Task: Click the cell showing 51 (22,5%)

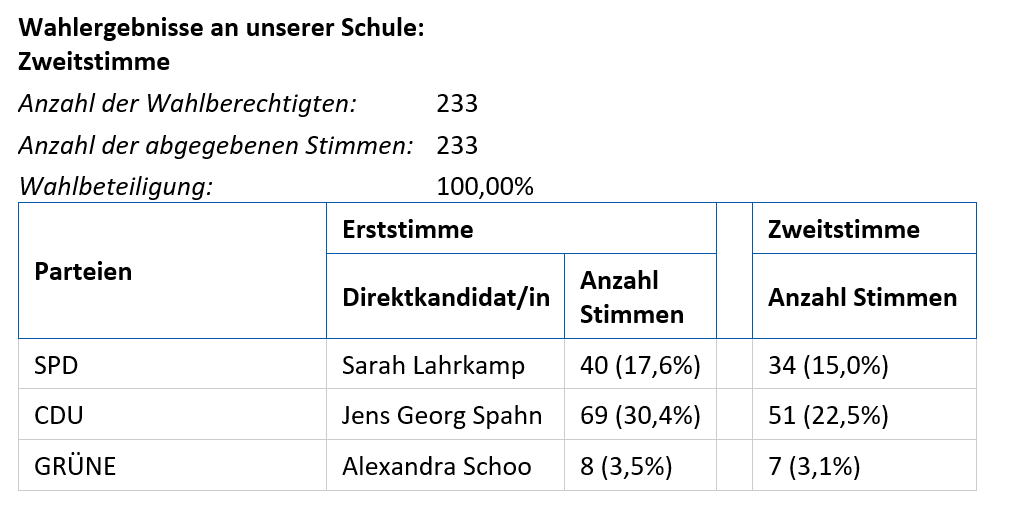Action: pos(864,414)
